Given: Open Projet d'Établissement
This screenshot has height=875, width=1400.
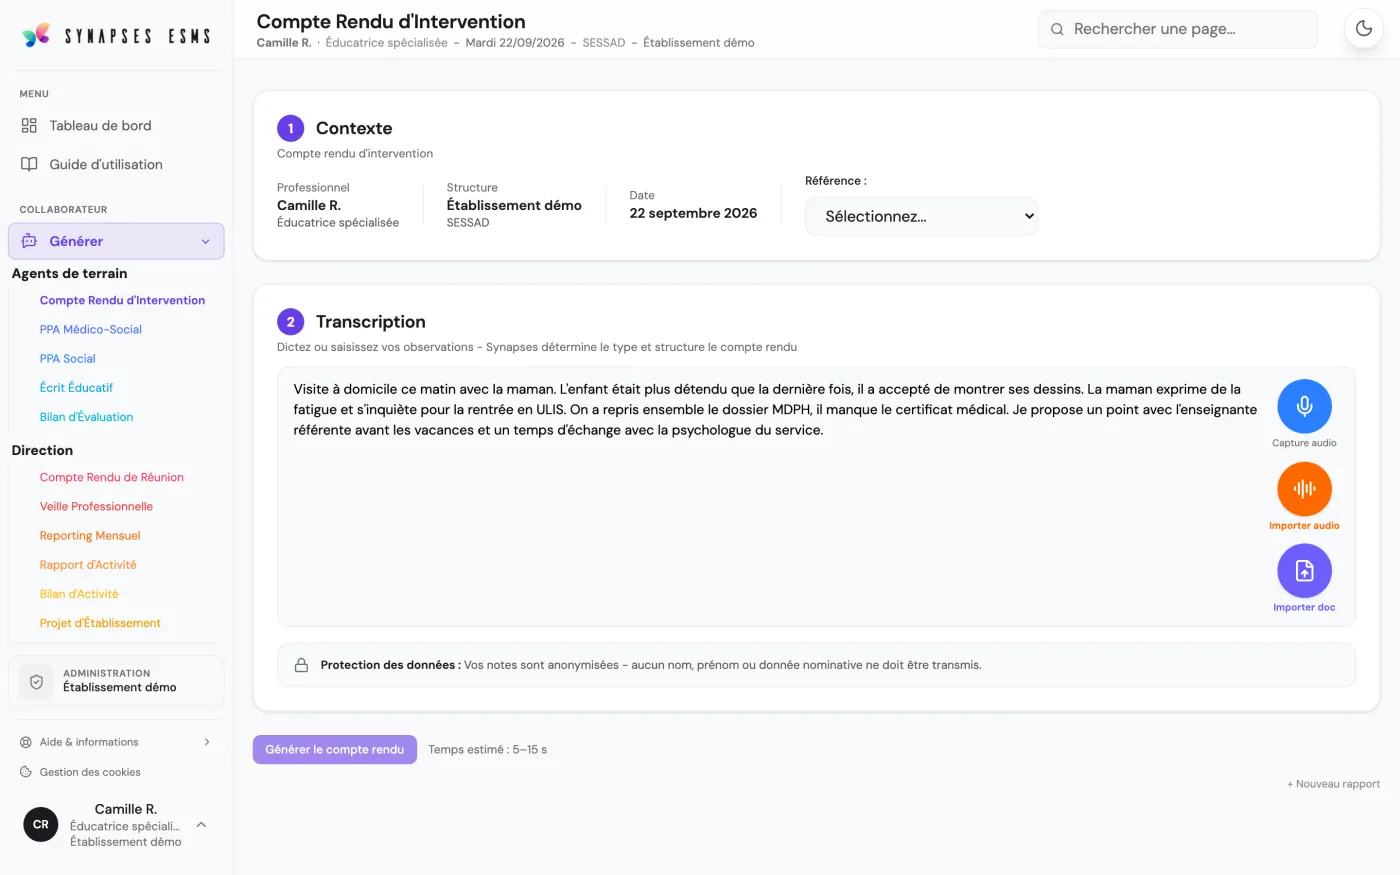Looking at the screenshot, I should point(100,623).
